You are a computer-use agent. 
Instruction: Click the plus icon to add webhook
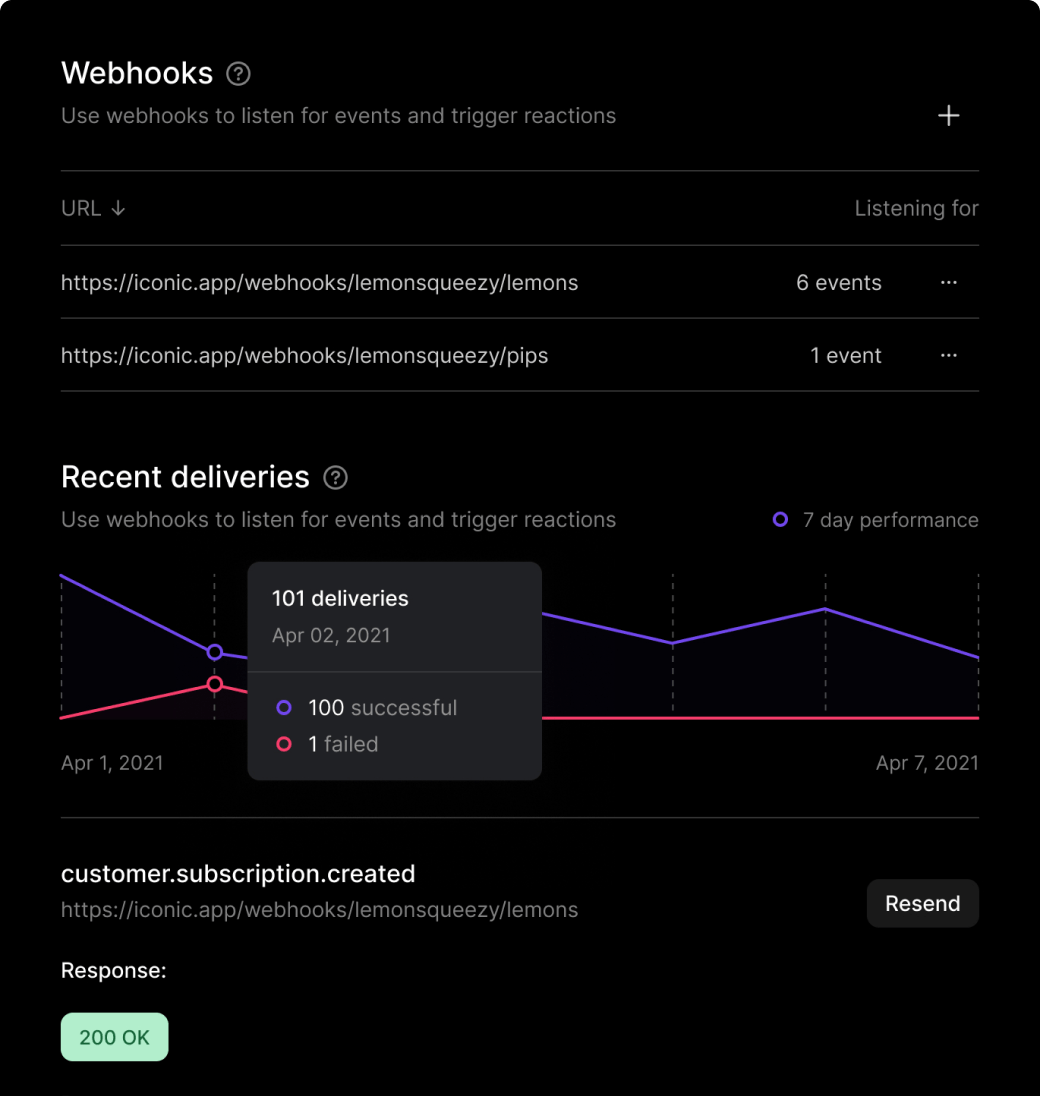(x=948, y=116)
